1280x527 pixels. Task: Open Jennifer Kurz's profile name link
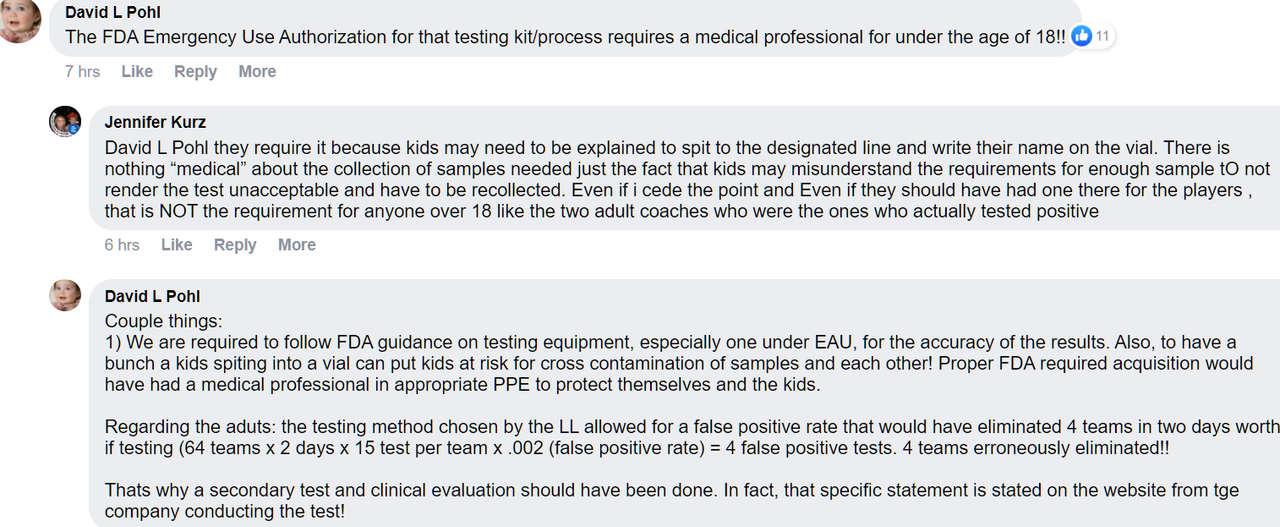tap(155, 123)
